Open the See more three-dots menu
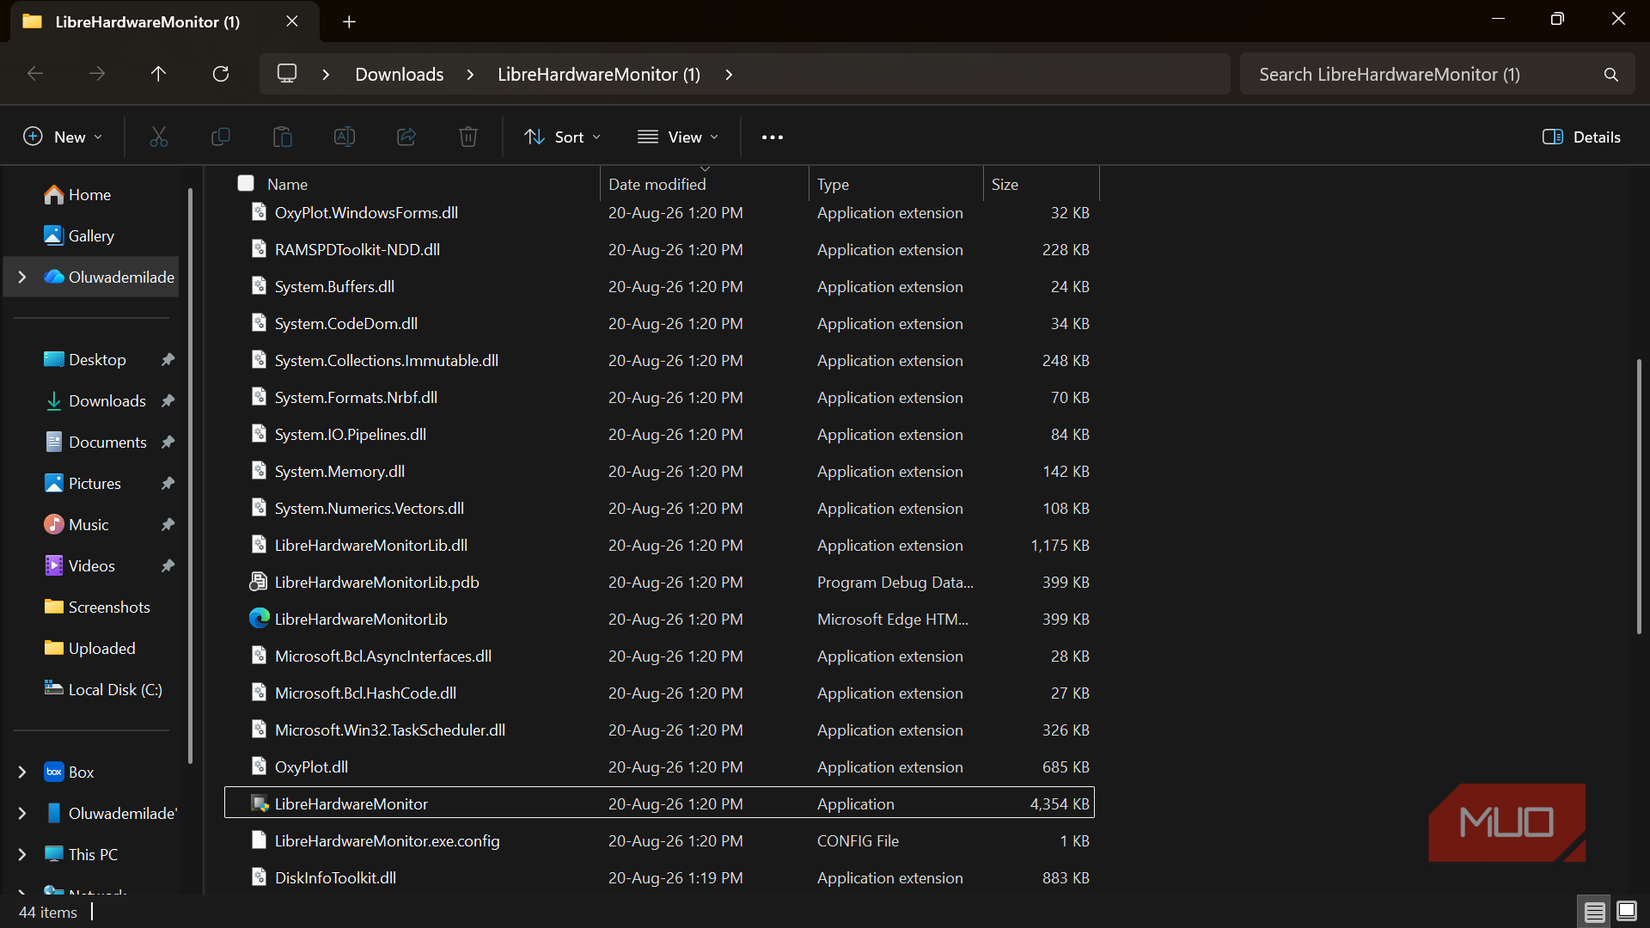Image resolution: width=1650 pixels, height=928 pixels. tap(772, 137)
